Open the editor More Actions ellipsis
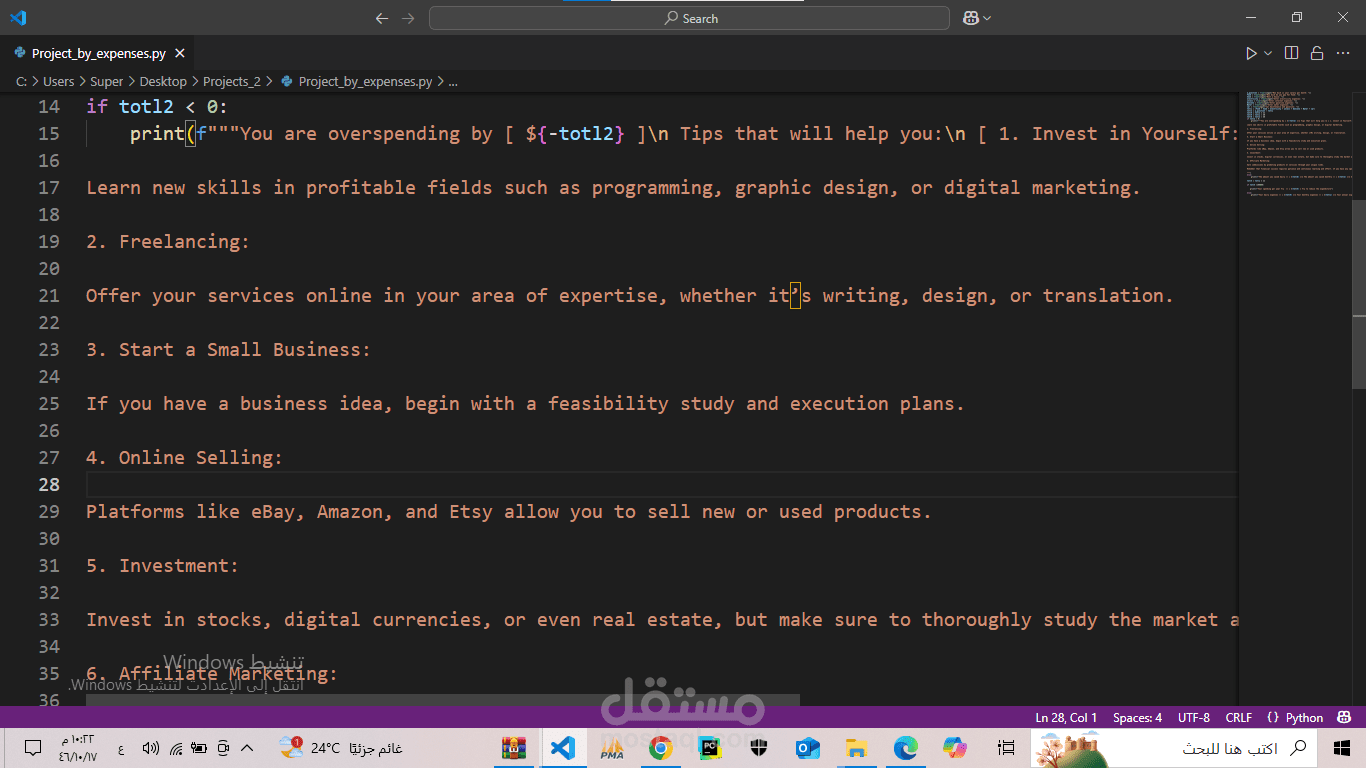The height and width of the screenshot is (768, 1366). [x=1343, y=53]
